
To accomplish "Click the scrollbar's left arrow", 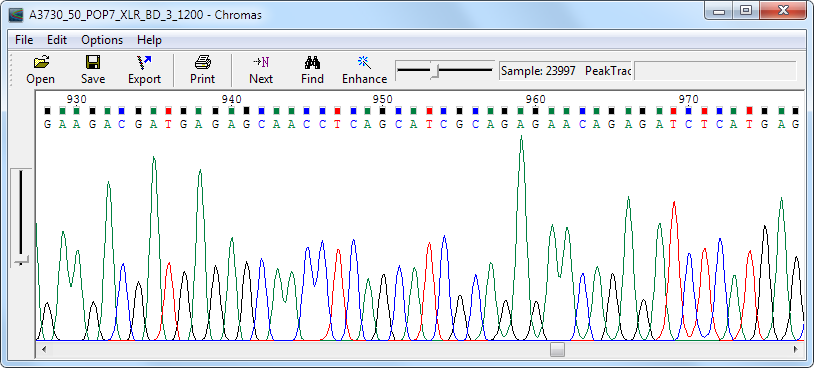I will tap(44, 349).
